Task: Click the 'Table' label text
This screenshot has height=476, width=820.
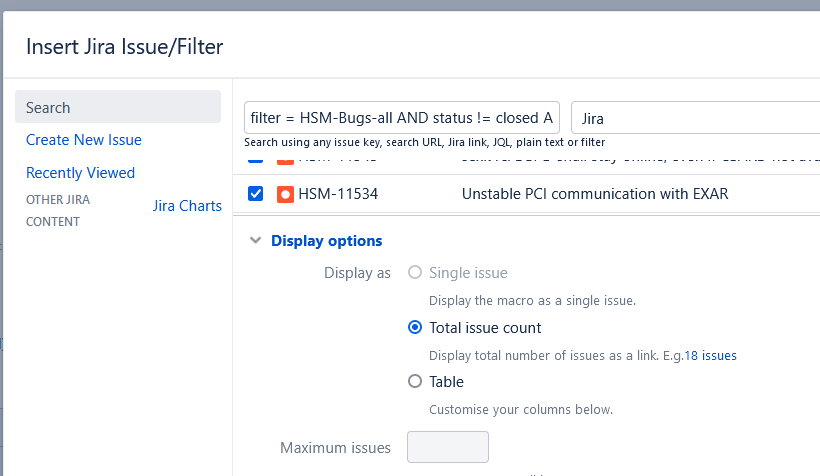Action: click(x=446, y=382)
